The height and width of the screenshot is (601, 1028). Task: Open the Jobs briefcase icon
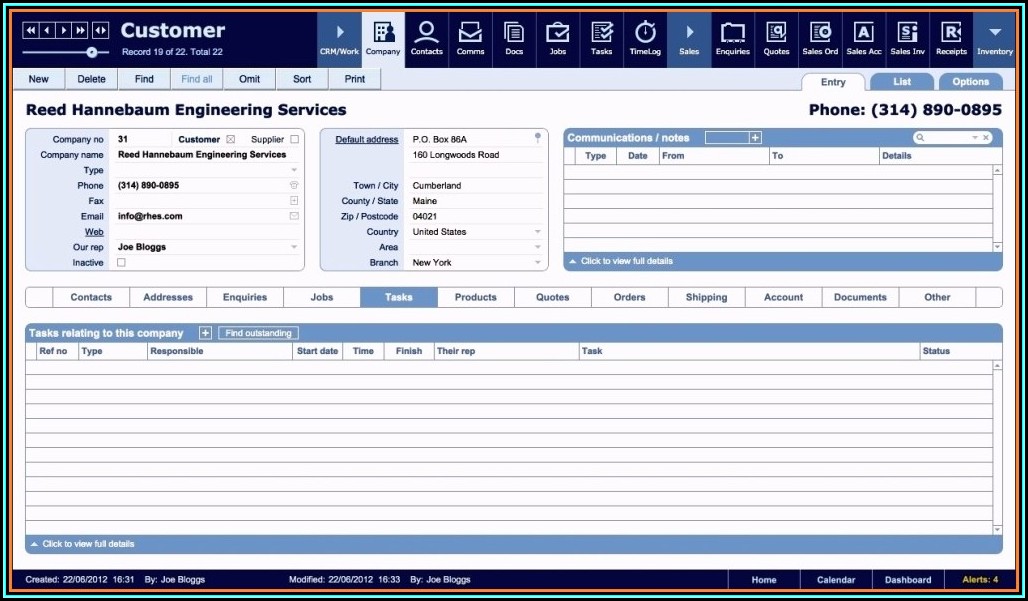click(557, 38)
